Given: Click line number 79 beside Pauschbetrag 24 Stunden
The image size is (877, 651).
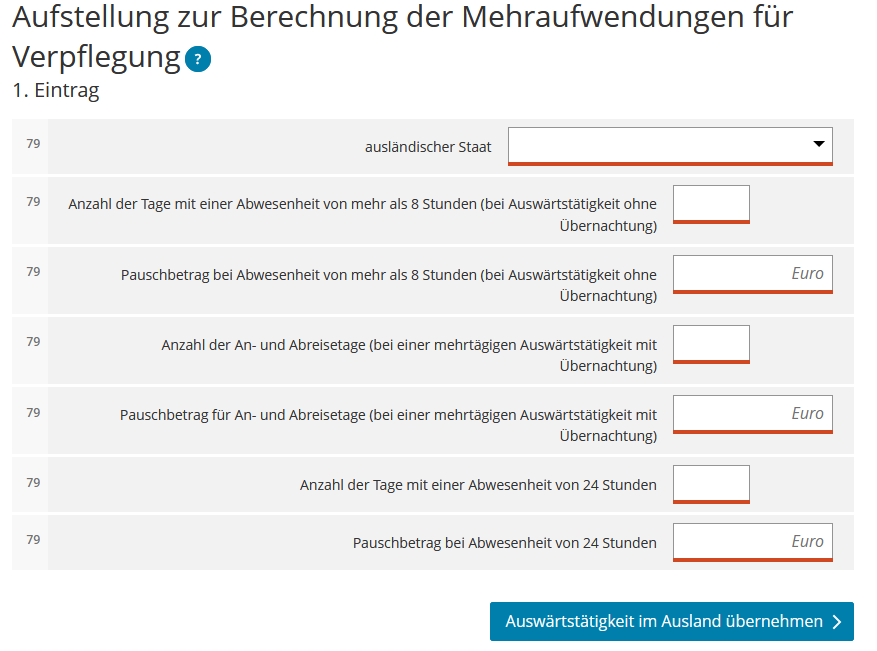Looking at the screenshot, I should 33,540.
